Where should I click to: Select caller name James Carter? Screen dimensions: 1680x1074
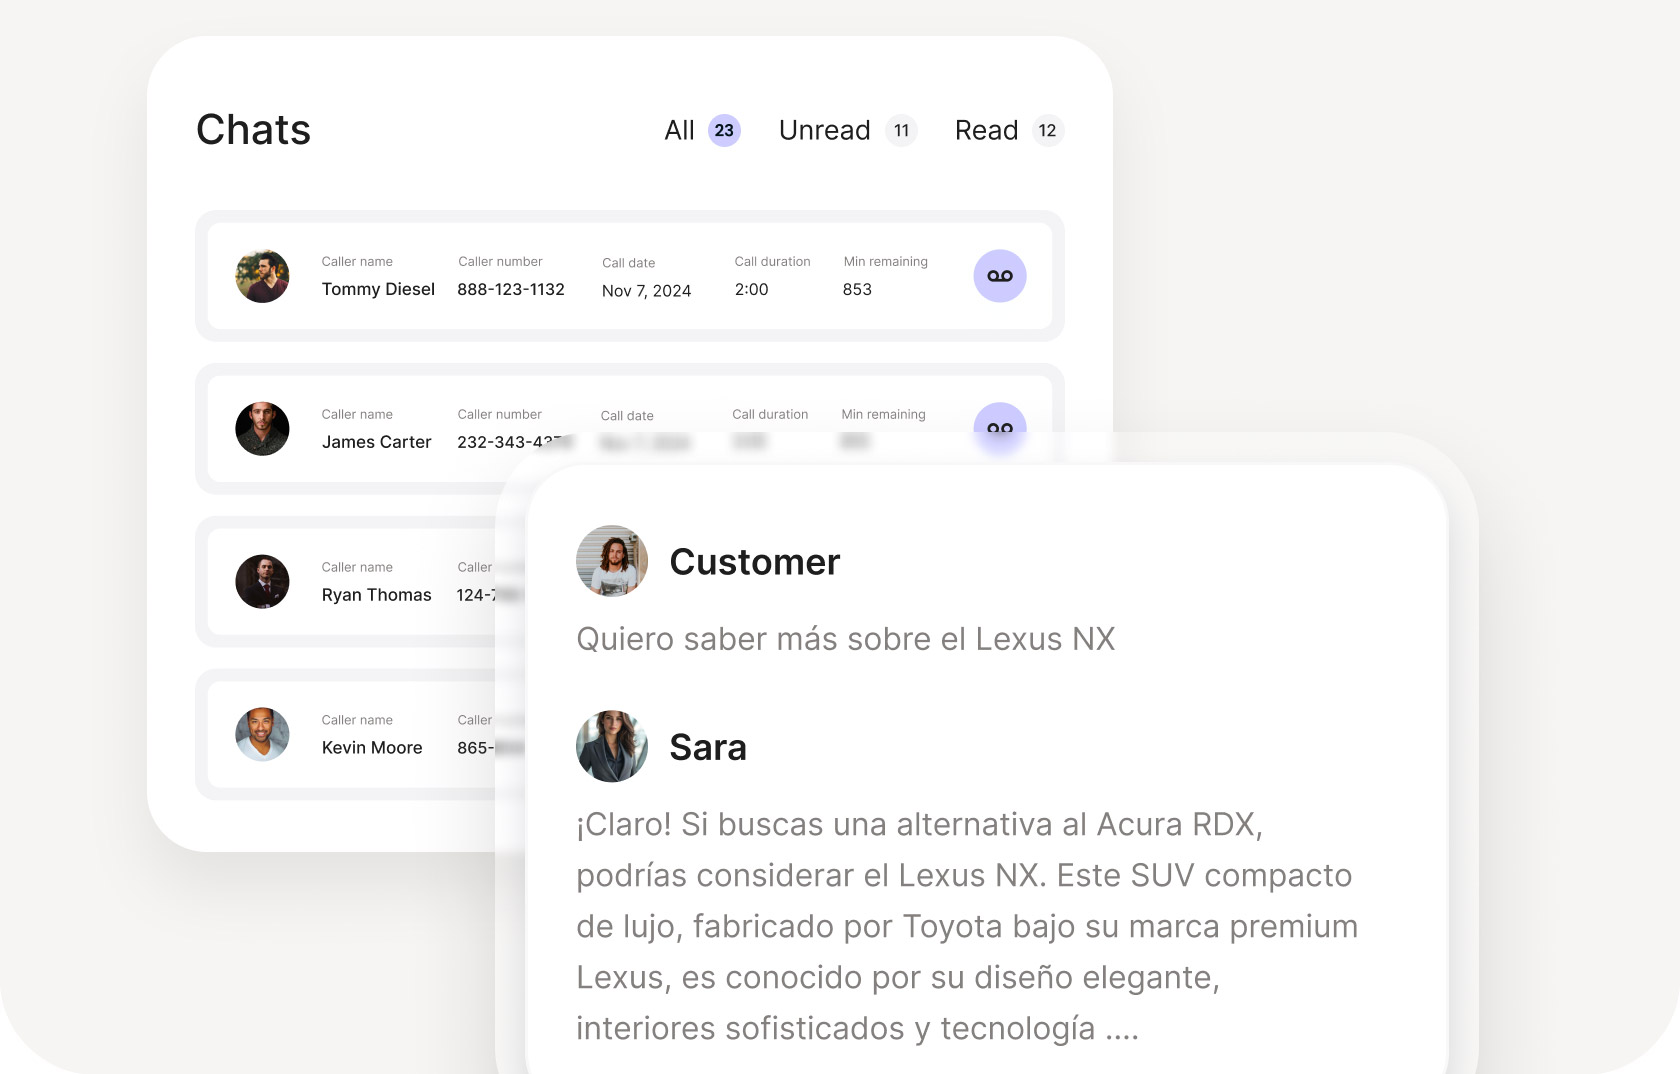[376, 442]
